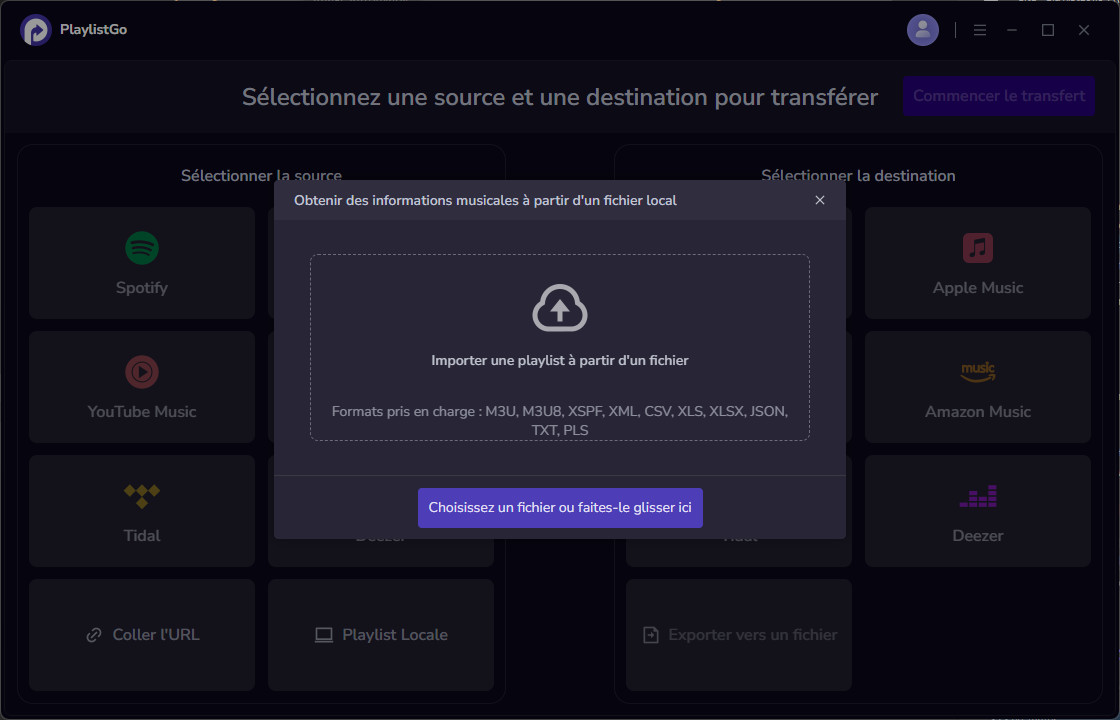Click the PlaylistGo logo
The image size is (1120, 720).
pyautogui.click(x=36, y=30)
